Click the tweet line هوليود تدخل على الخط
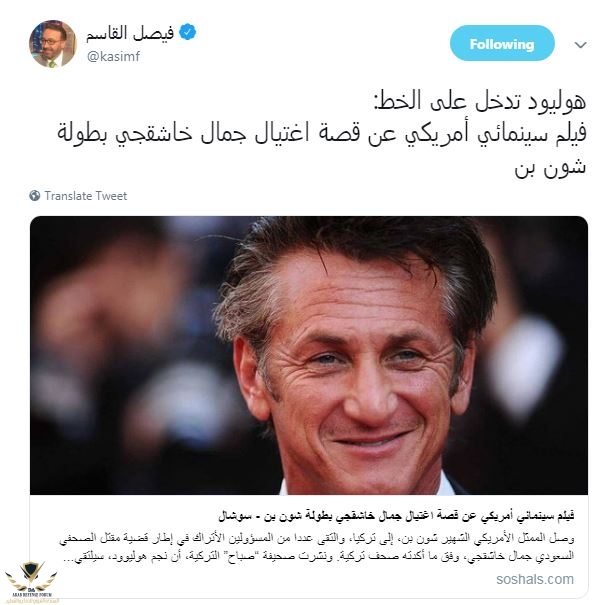 pyautogui.click(x=480, y=102)
